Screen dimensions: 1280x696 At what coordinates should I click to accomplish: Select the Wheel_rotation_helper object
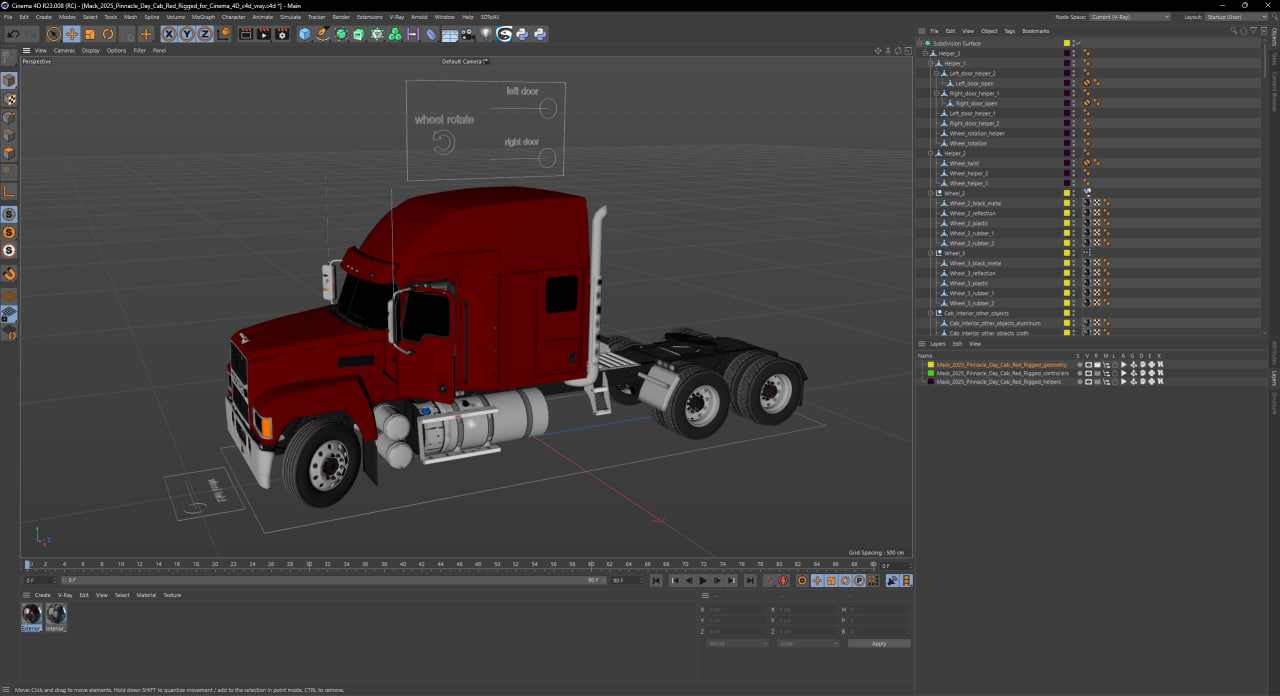click(x=977, y=133)
